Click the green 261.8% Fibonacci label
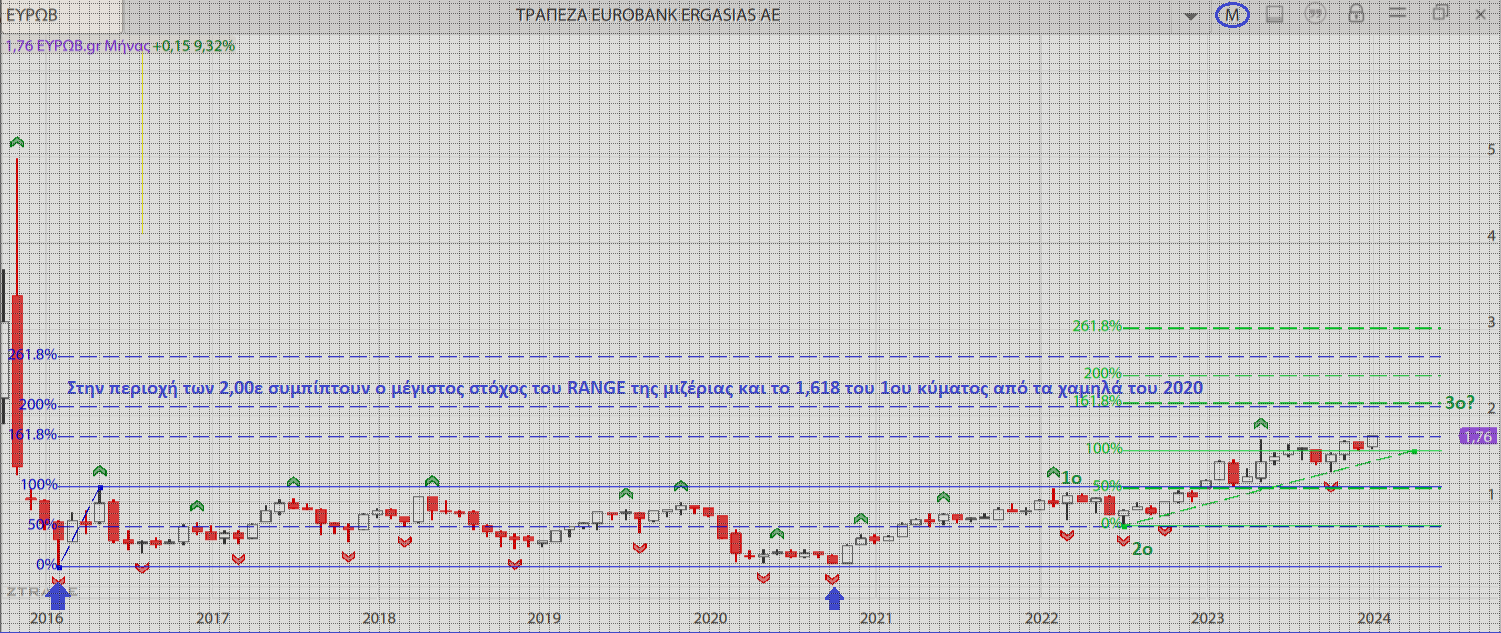Screen dimensions: 1501x633 pos(1097,326)
